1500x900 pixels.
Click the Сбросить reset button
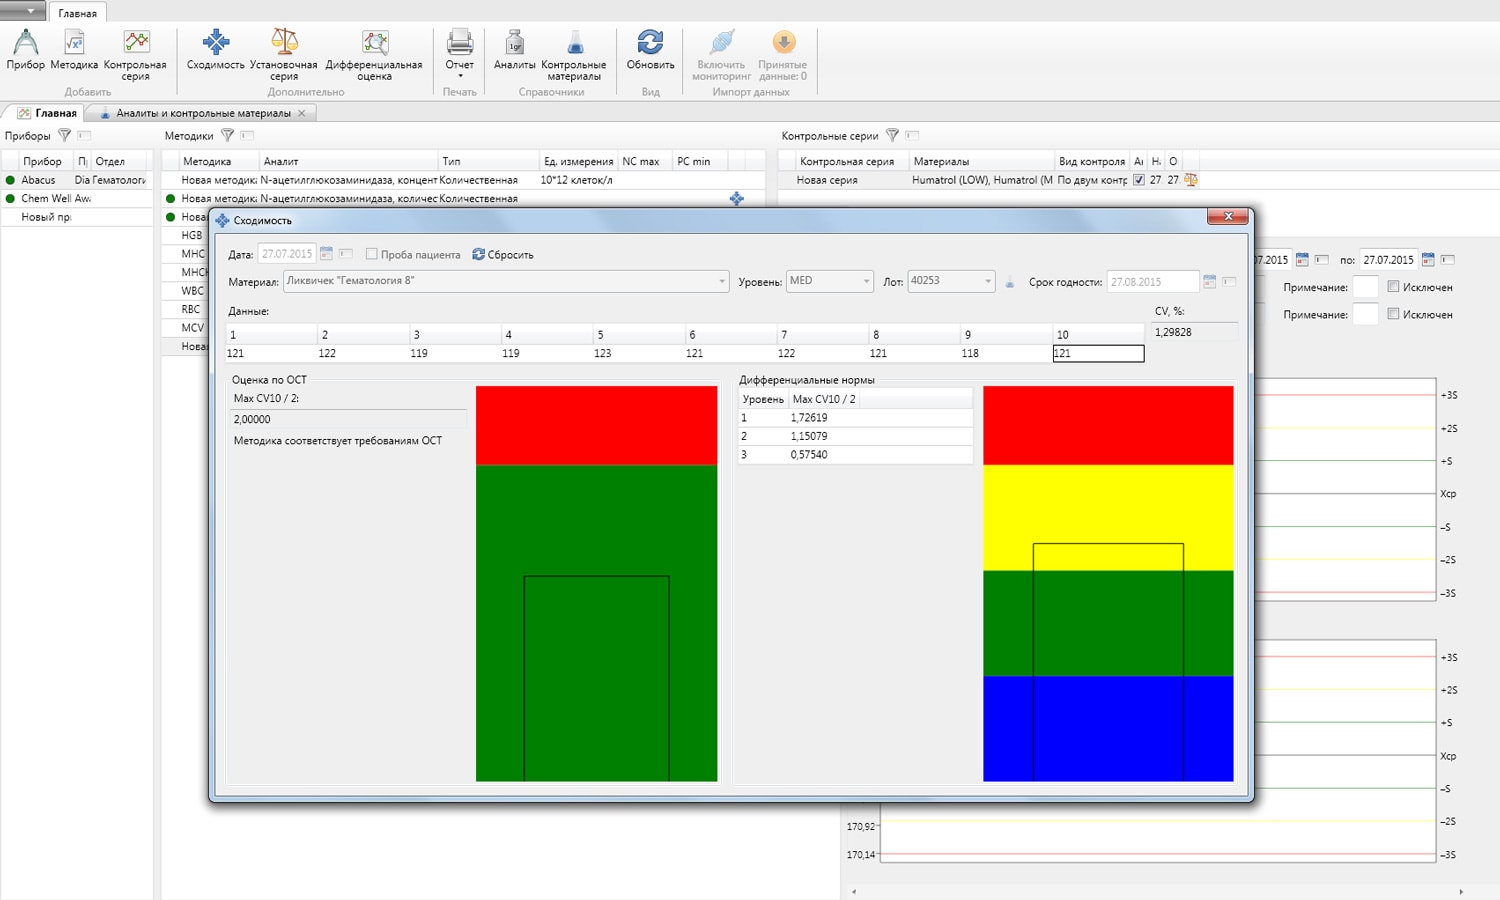pos(503,254)
